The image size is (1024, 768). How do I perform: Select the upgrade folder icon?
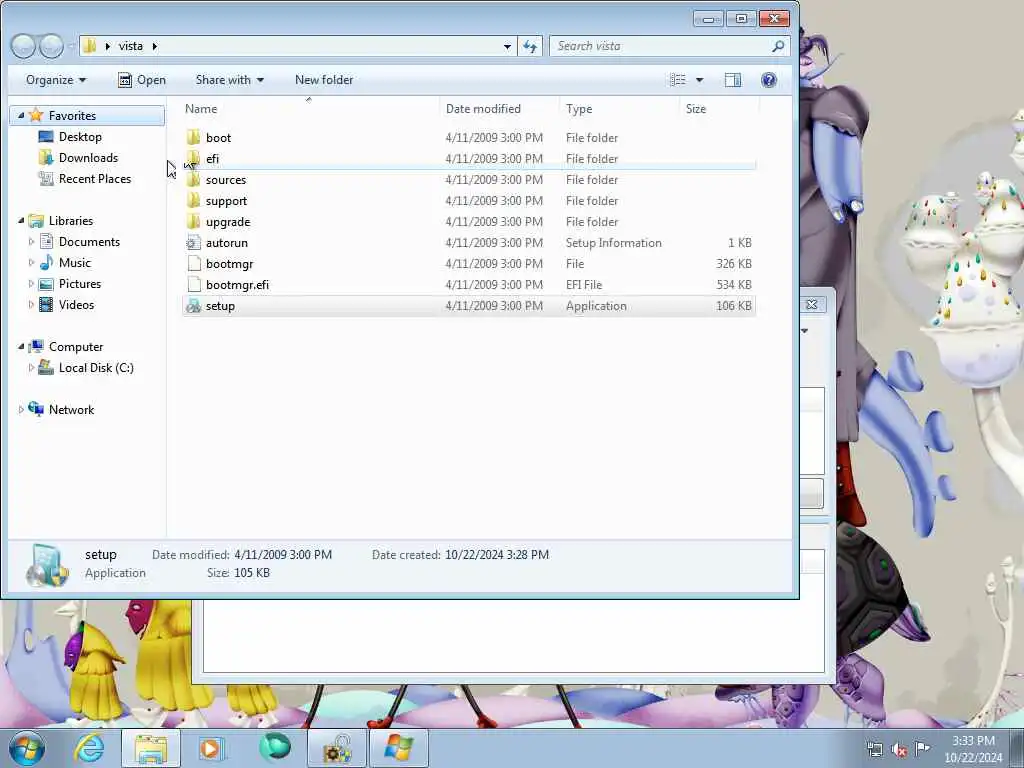(x=193, y=221)
